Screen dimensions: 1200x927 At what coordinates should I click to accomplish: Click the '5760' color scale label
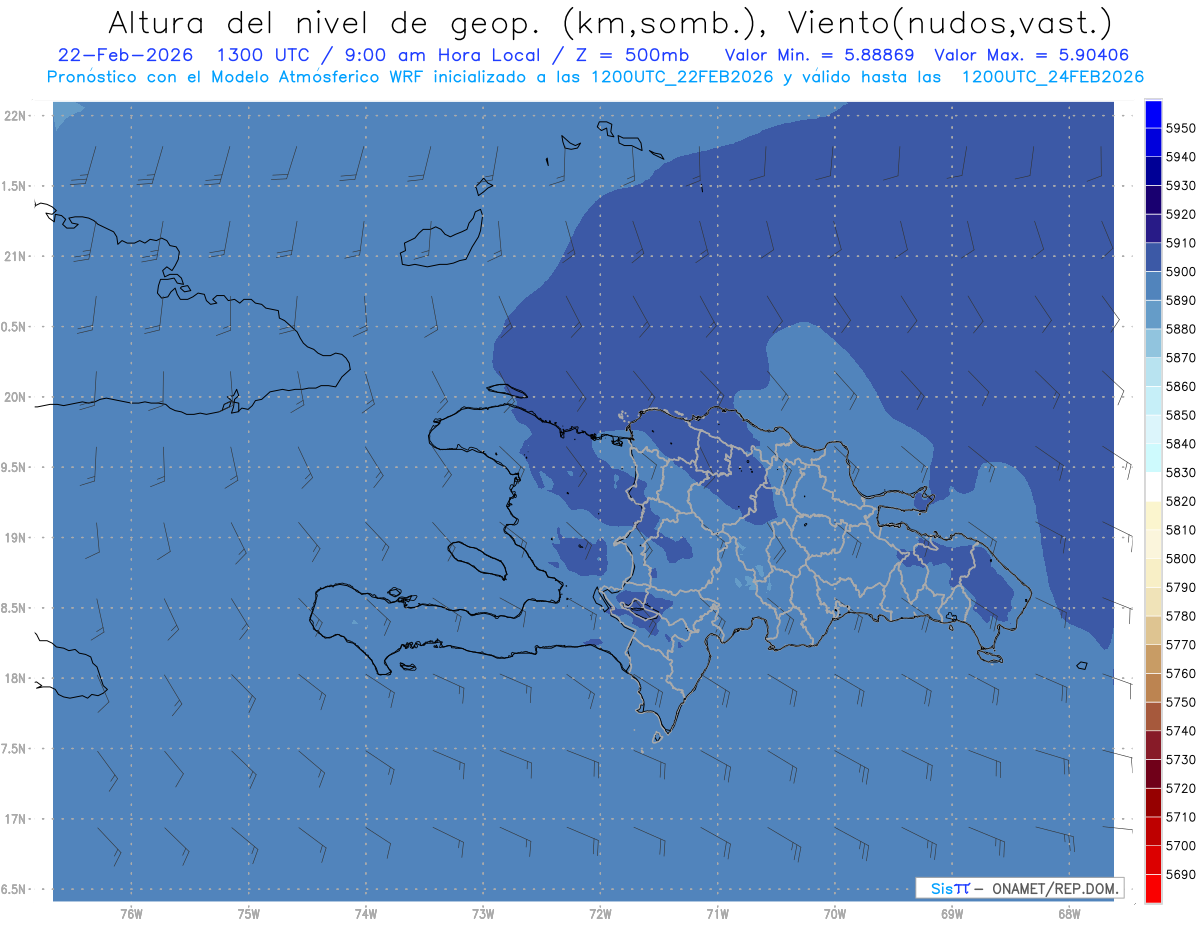point(1180,673)
